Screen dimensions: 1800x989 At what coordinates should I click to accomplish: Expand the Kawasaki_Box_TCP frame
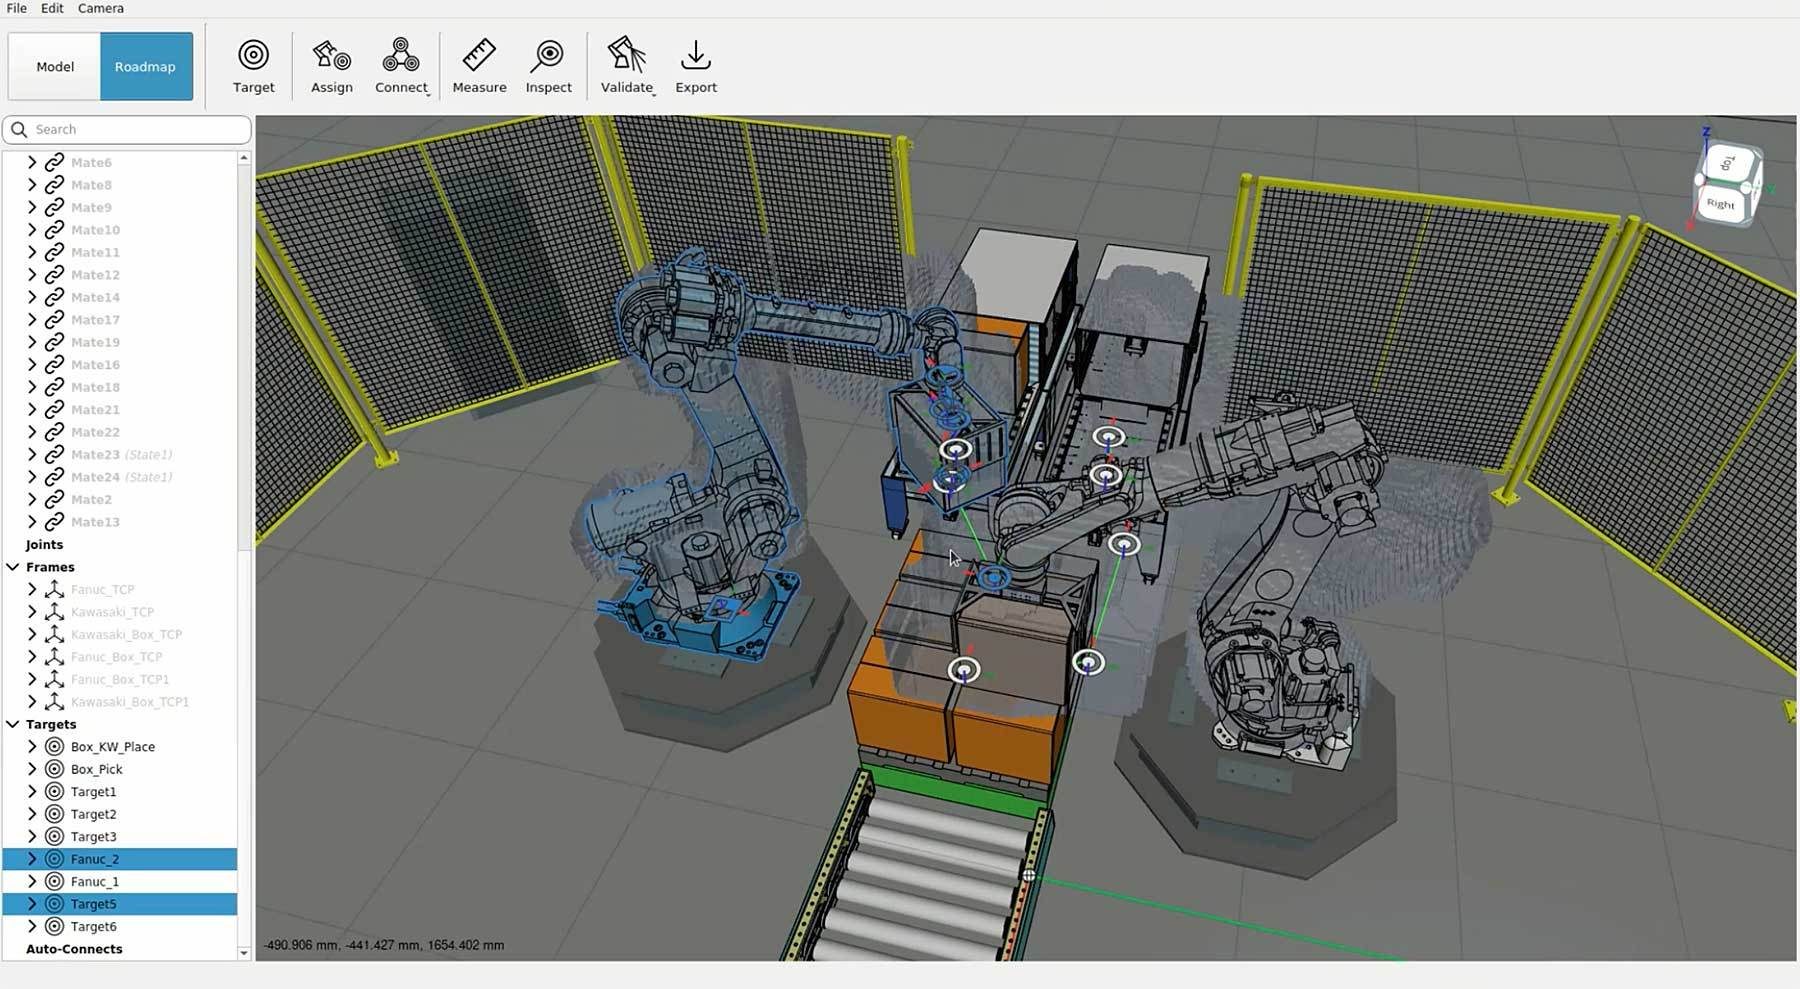[32, 634]
